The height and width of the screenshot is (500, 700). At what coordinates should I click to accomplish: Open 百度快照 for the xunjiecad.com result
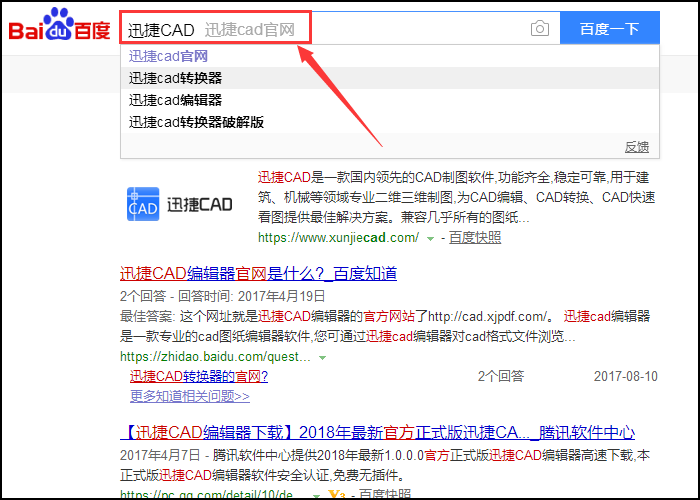pos(475,238)
